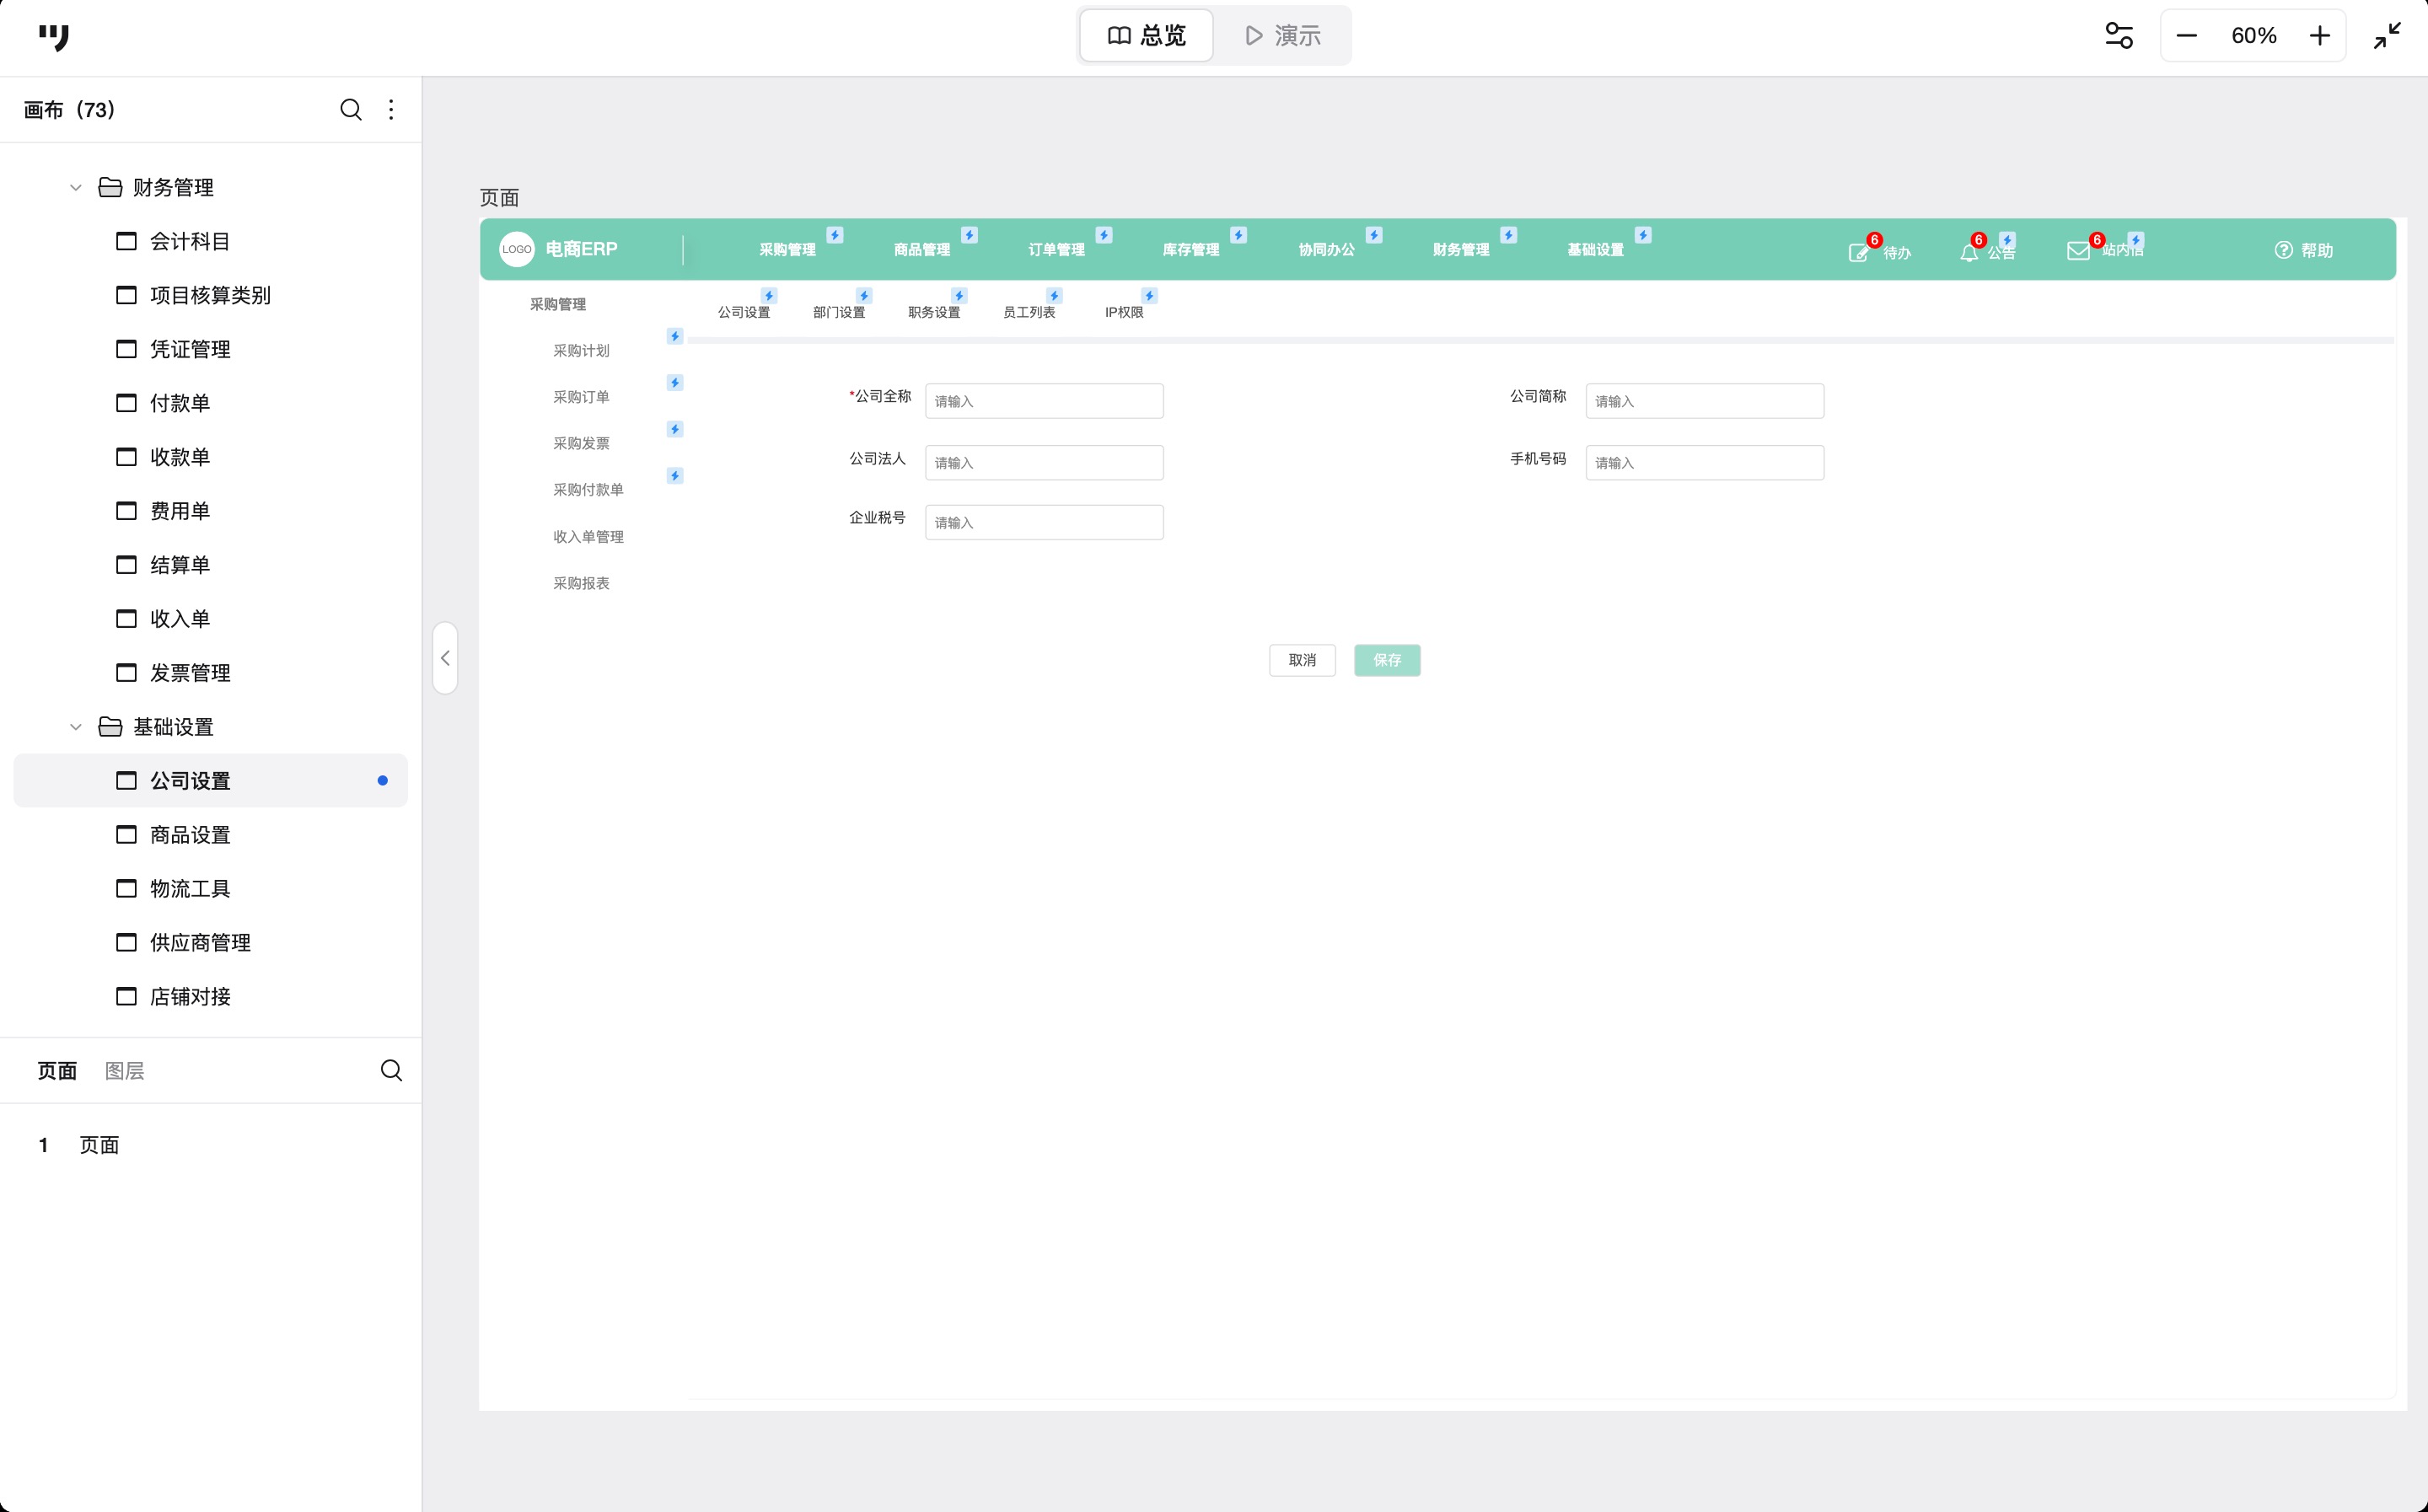
Task: Click the lightning hotspot on 采购管理
Action: coord(835,235)
